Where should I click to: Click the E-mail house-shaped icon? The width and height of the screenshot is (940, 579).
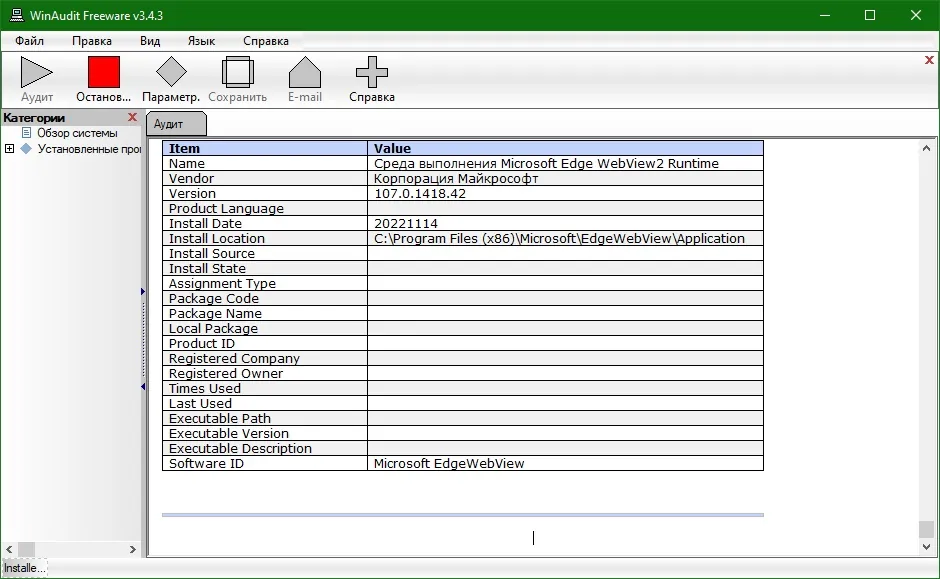coord(305,72)
